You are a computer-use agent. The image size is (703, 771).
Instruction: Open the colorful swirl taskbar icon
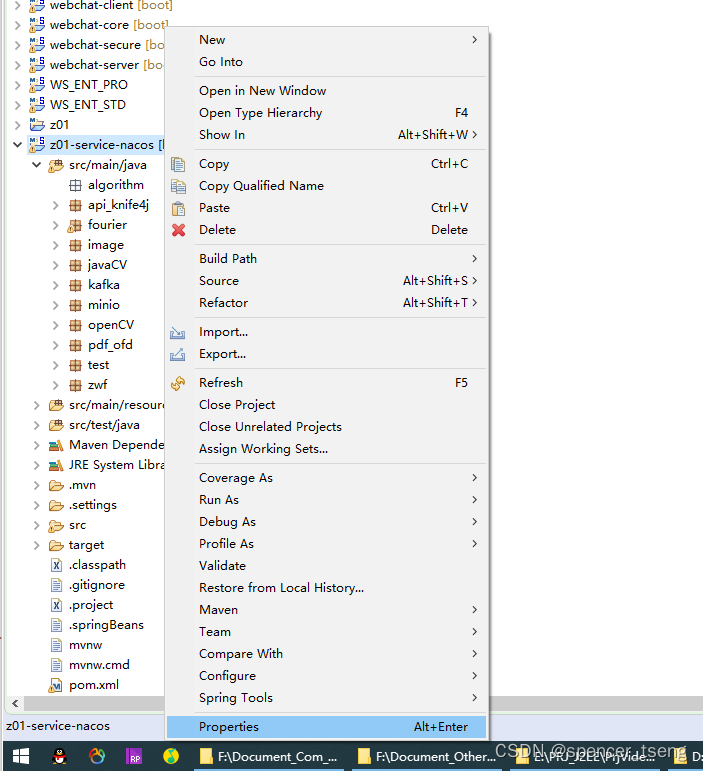[x=97, y=756]
